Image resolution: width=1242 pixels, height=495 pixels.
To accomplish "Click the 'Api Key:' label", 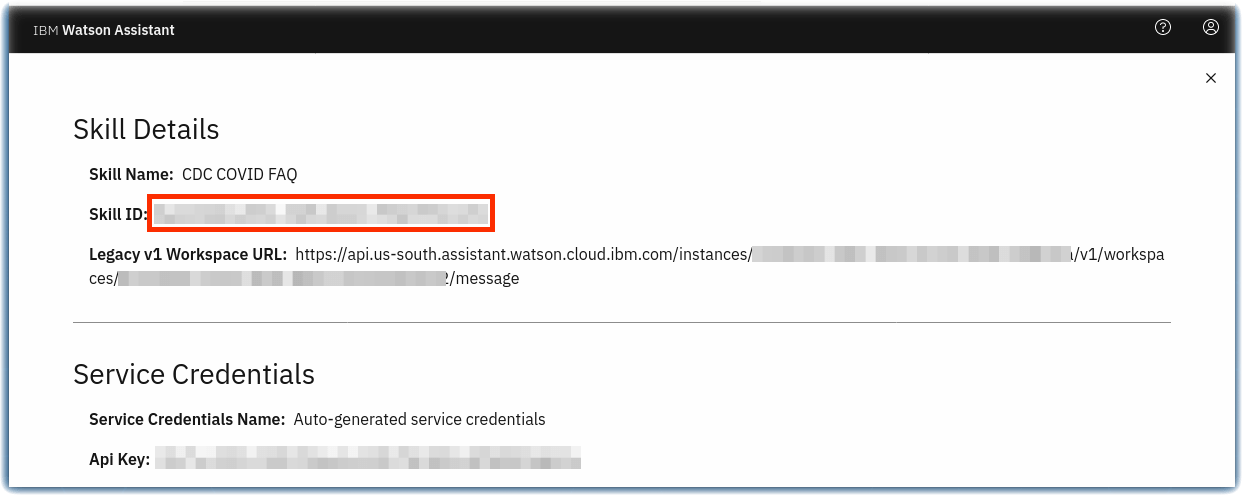I will [x=119, y=459].
